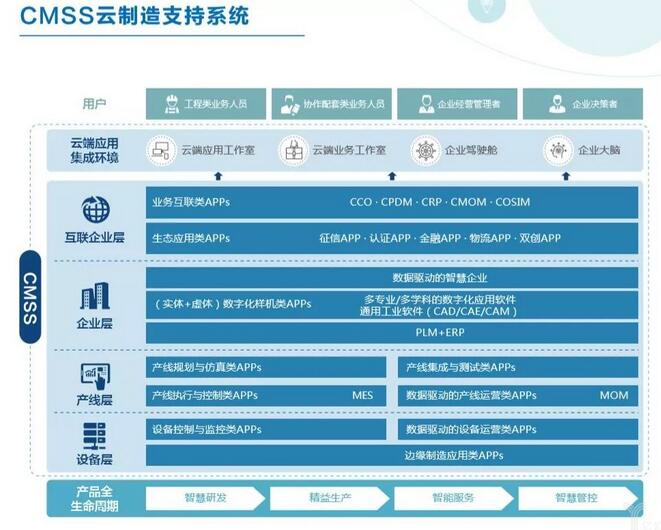Click the 产线规划与仿真类APPs bar
661x530 pixels.
(x=266, y=367)
